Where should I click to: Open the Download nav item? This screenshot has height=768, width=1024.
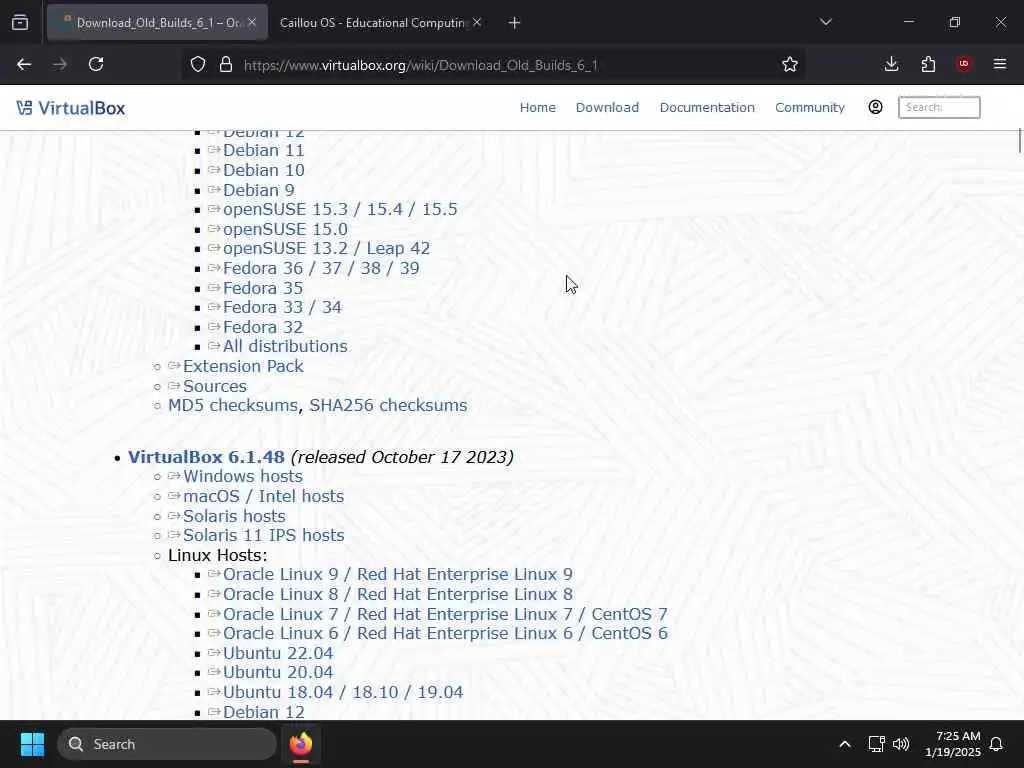tap(607, 108)
